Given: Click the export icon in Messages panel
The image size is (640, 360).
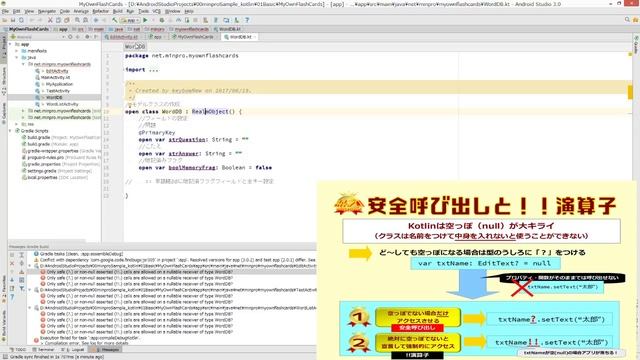Looking at the screenshot, I should 12,289.
